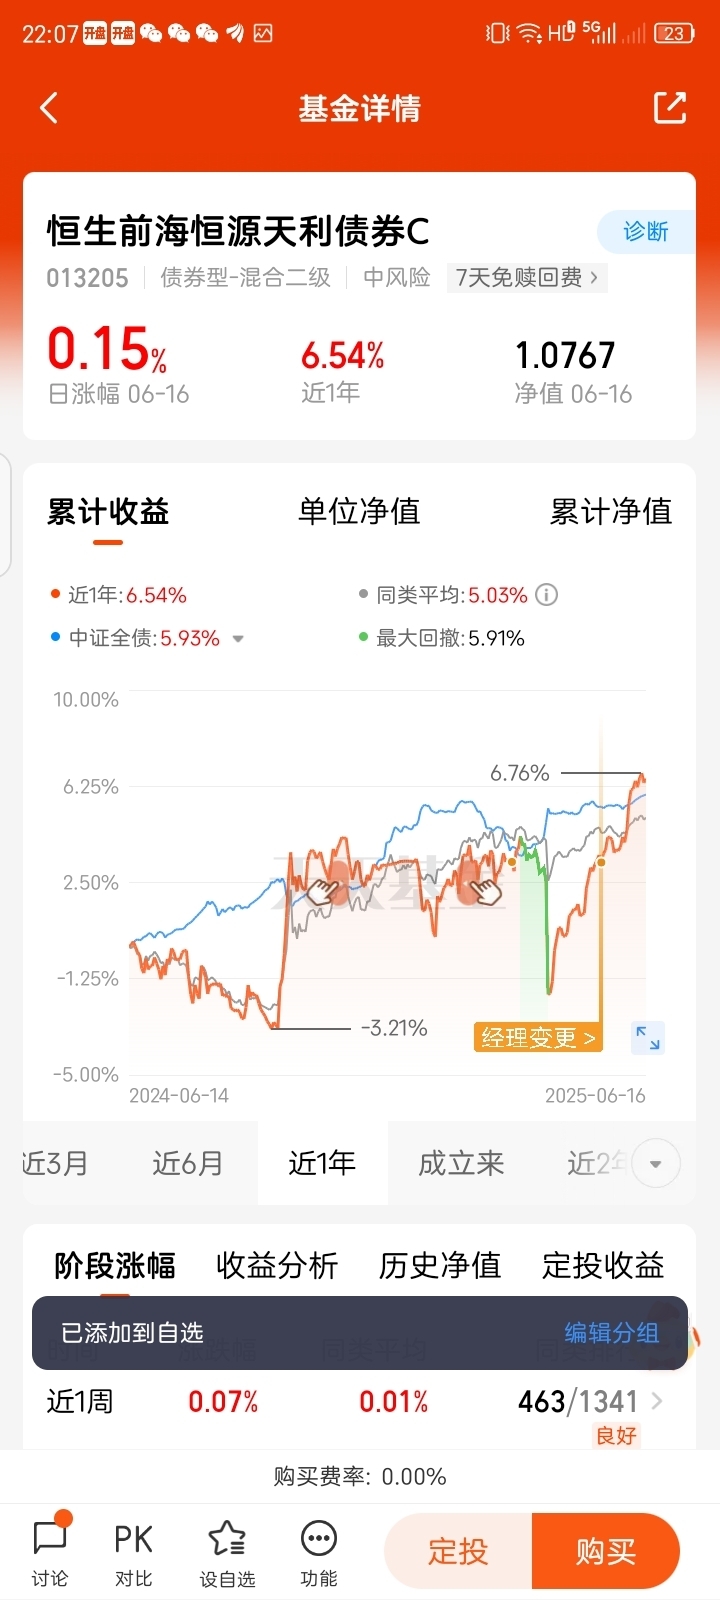This screenshot has width=720, height=1600.
Task: Click the 编辑分组 link in toast
Action: [611, 1333]
